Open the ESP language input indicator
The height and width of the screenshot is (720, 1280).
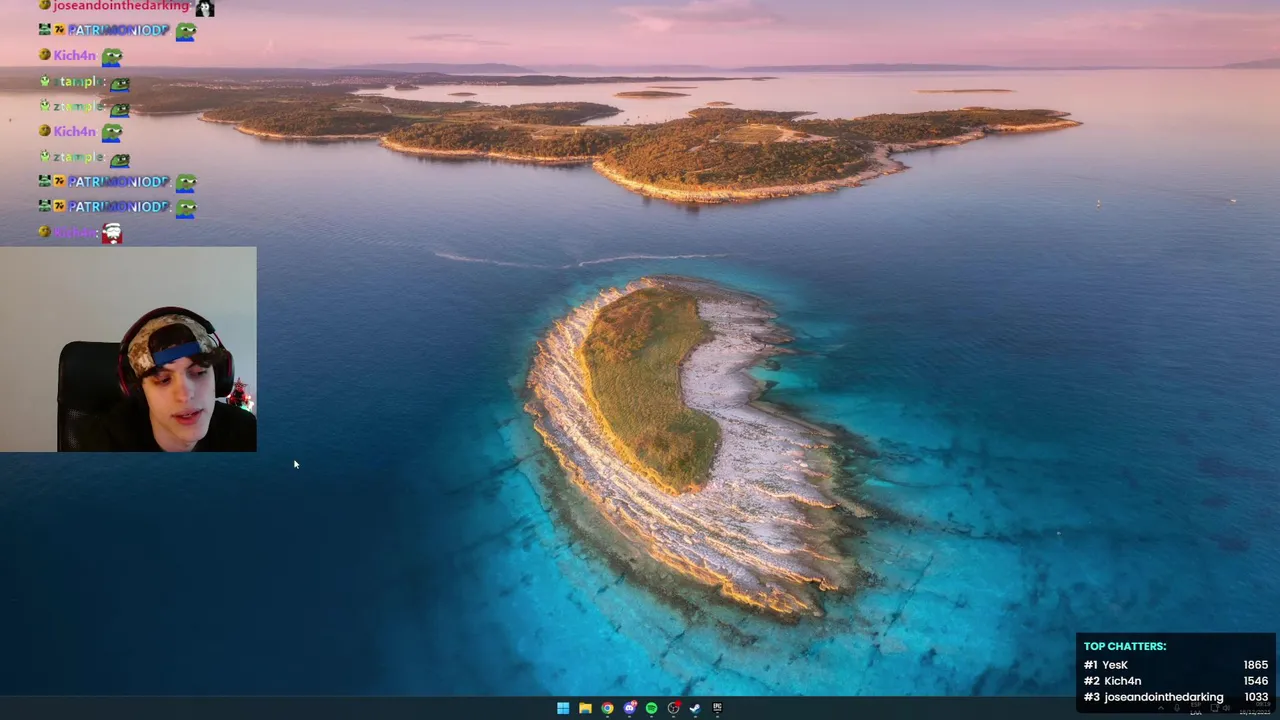tap(1196, 708)
